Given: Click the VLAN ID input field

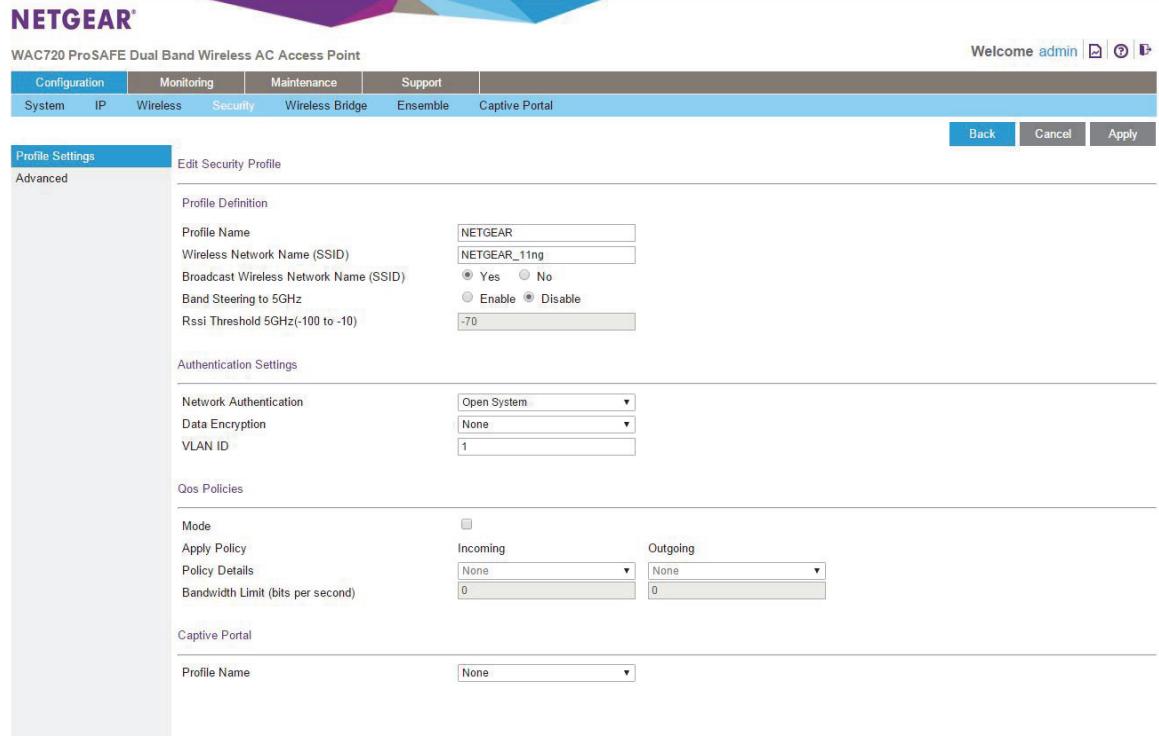Looking at the screenshot, I should pos(546,446).
